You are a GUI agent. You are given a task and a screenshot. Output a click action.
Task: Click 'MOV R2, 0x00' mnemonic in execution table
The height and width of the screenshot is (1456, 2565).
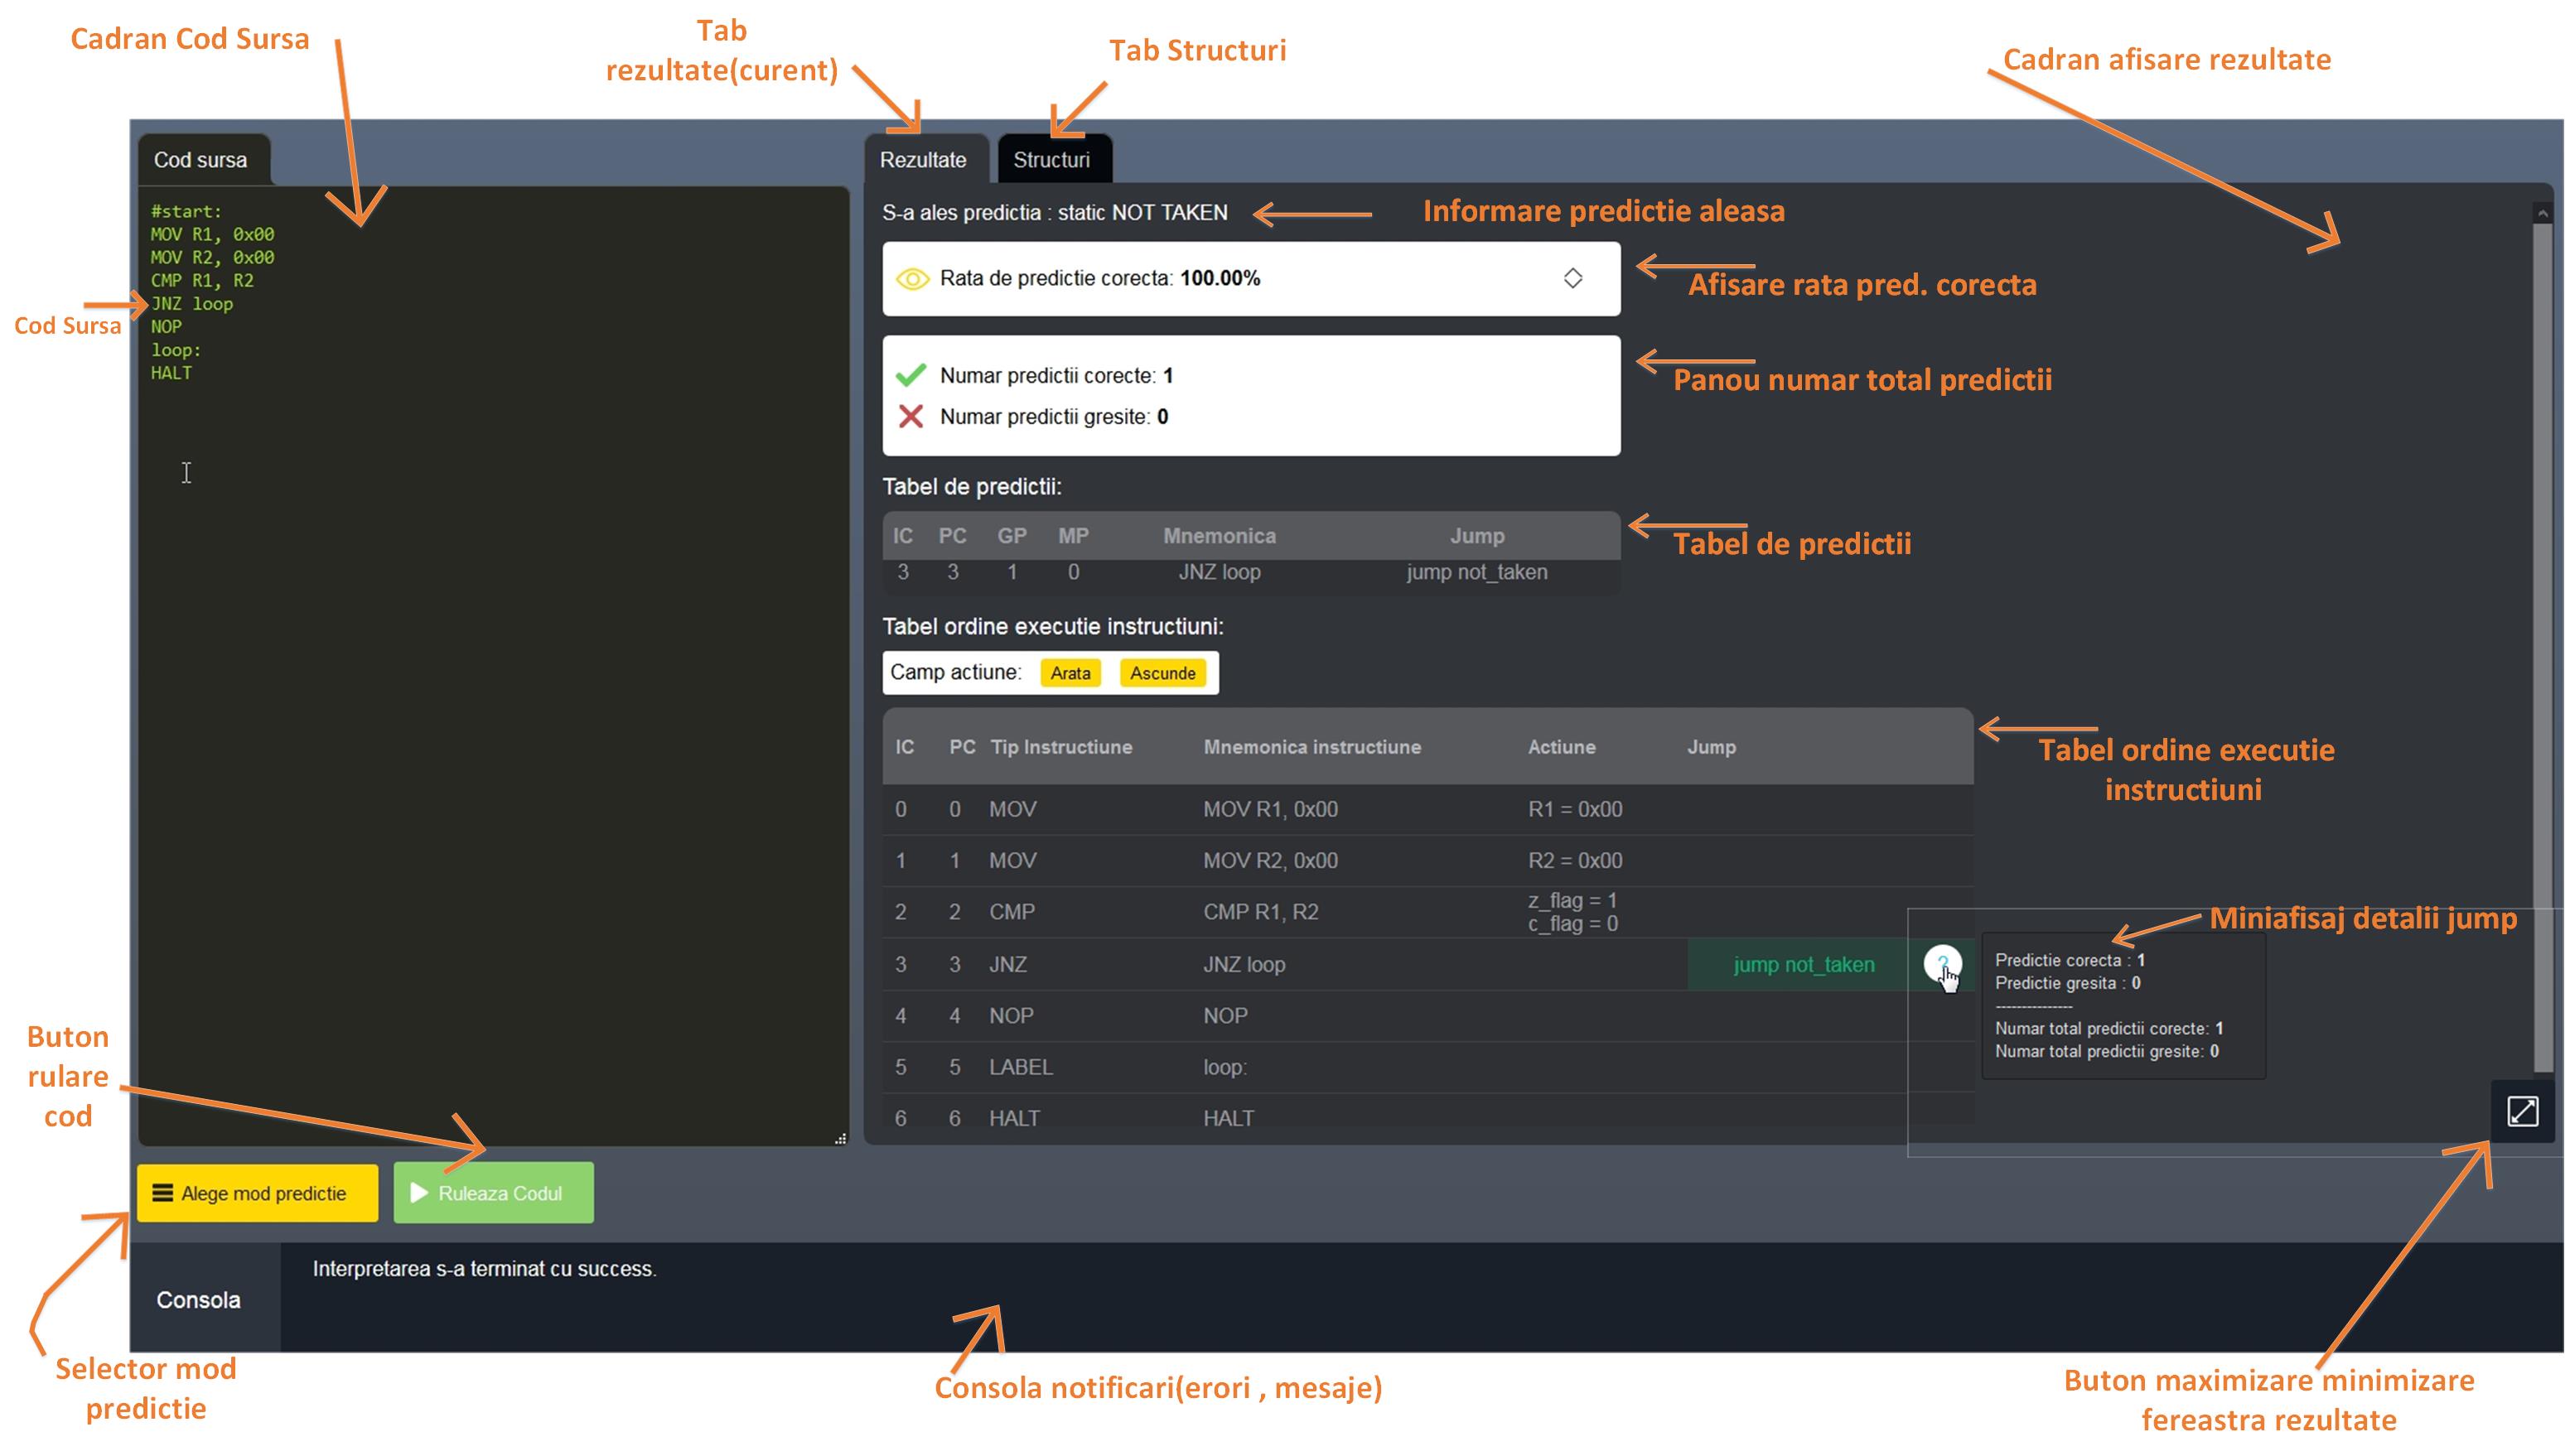click(x=1269, y=860)
